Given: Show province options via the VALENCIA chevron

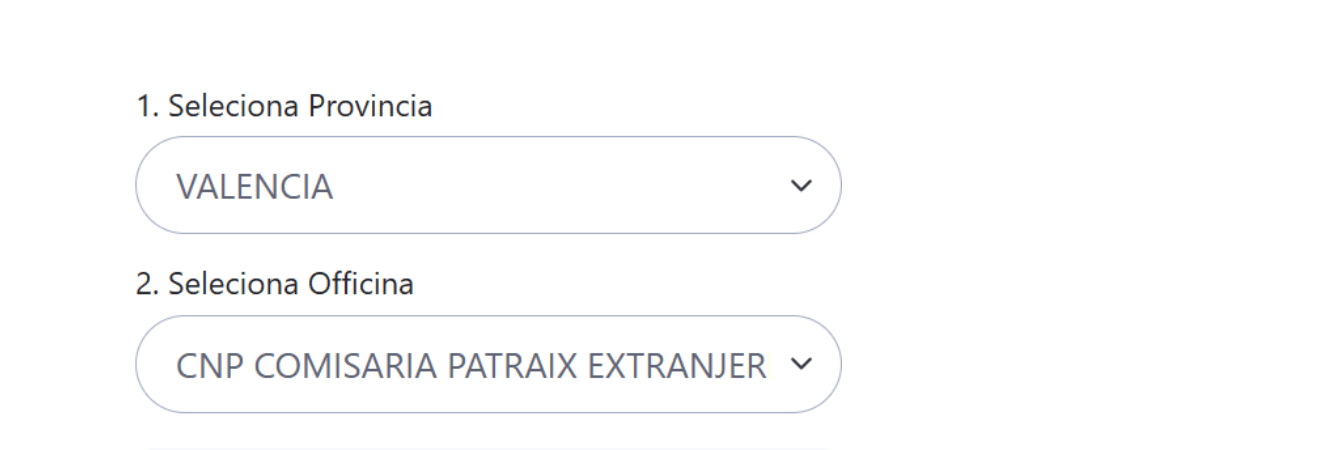Looking at the screenshot, I should click(801, 186).
